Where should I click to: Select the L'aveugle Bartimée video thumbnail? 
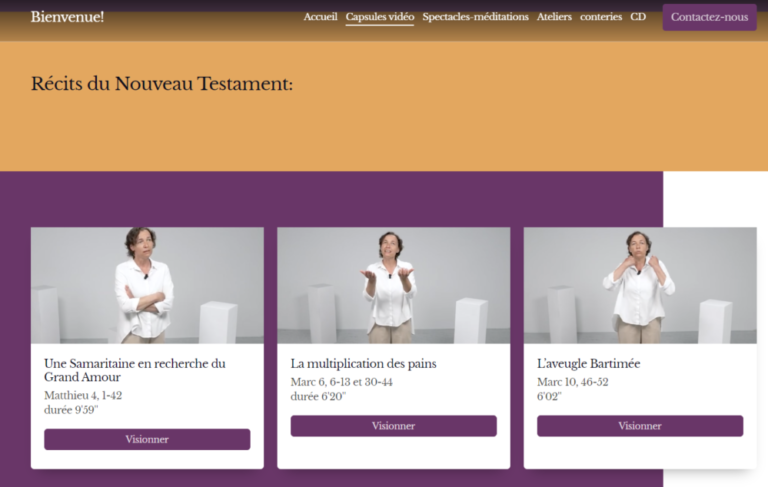(640, 286)
